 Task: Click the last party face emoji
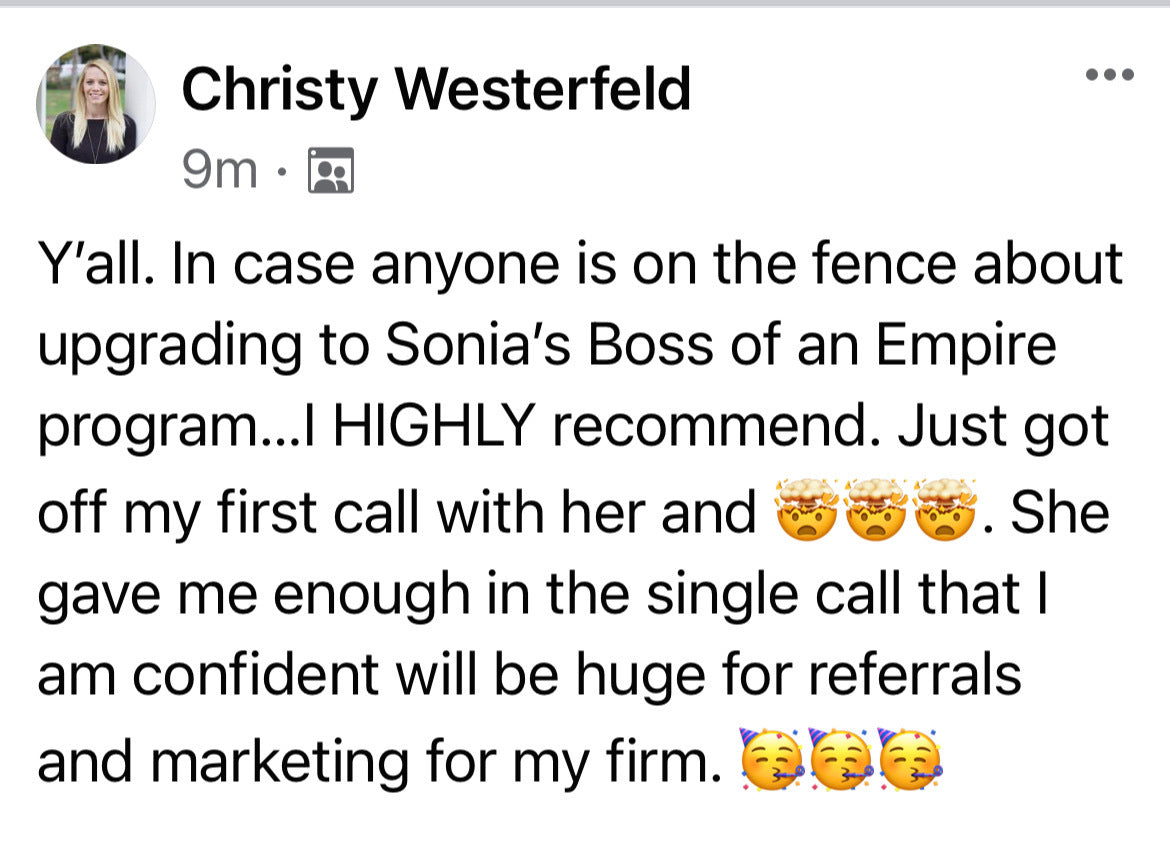[908, 759]
